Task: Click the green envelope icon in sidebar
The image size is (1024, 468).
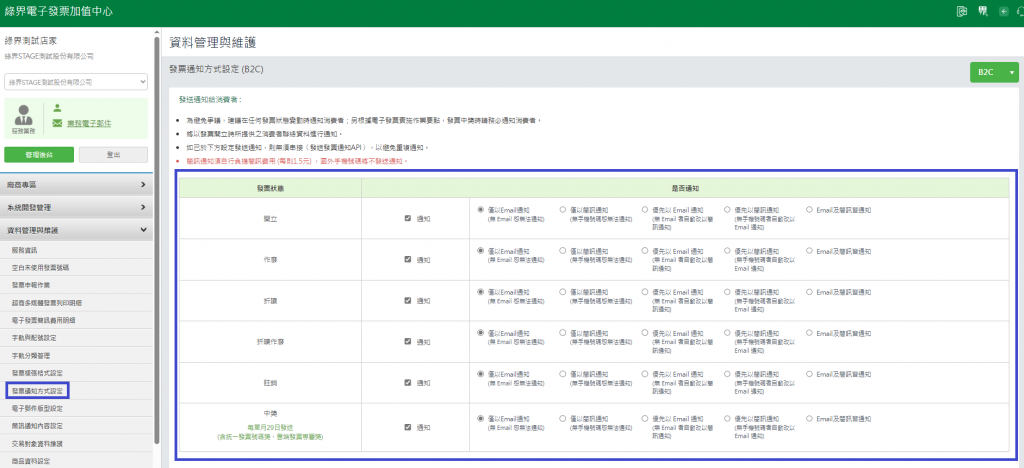Action: 57,123
